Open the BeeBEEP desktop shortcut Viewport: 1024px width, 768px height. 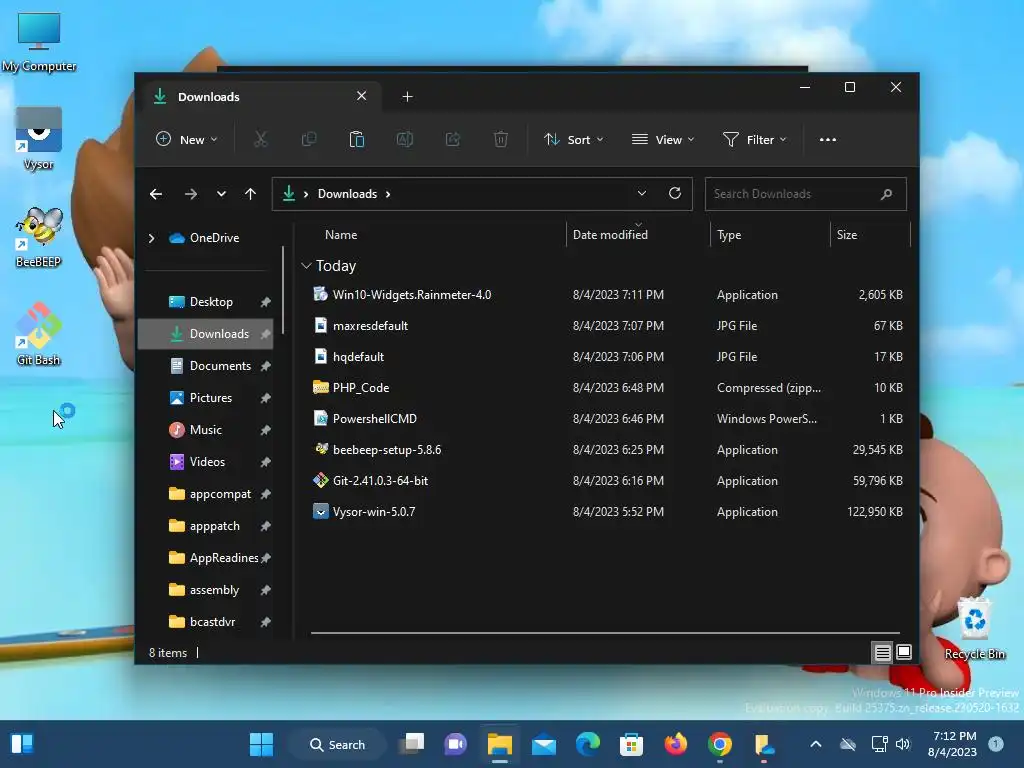click(39, 236)
